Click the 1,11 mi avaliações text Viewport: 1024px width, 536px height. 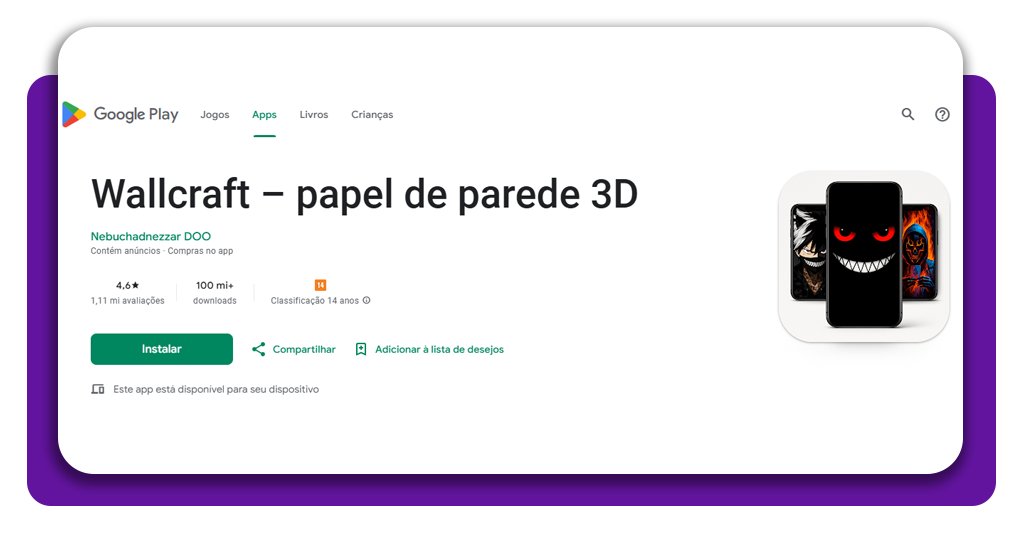point(127,300)
